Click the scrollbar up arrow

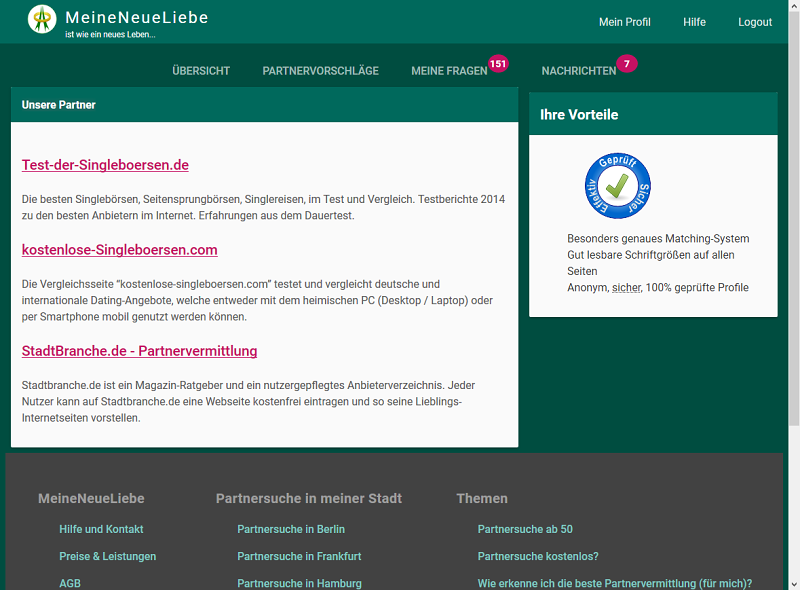(x=794, y=5)
